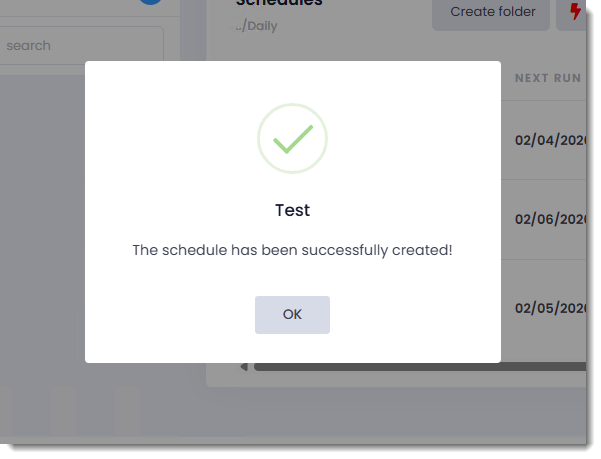Click the blue circle icon above search
601x459 pixels.
click(x=150, y=3)
